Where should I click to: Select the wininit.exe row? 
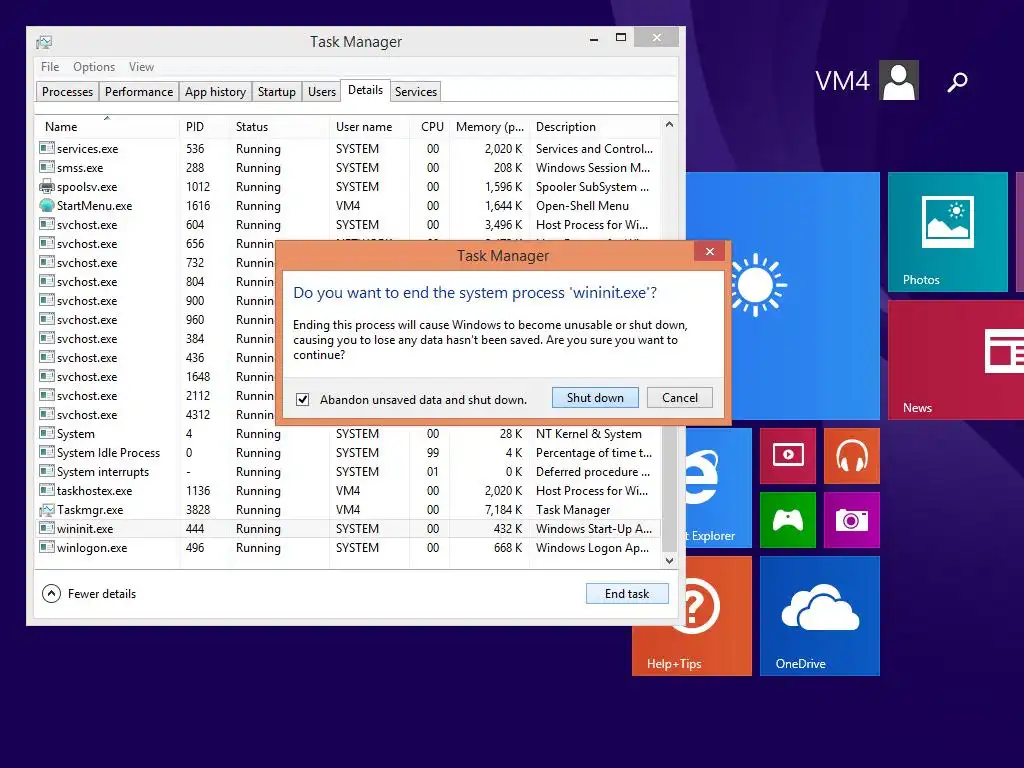tap(348, 528)
